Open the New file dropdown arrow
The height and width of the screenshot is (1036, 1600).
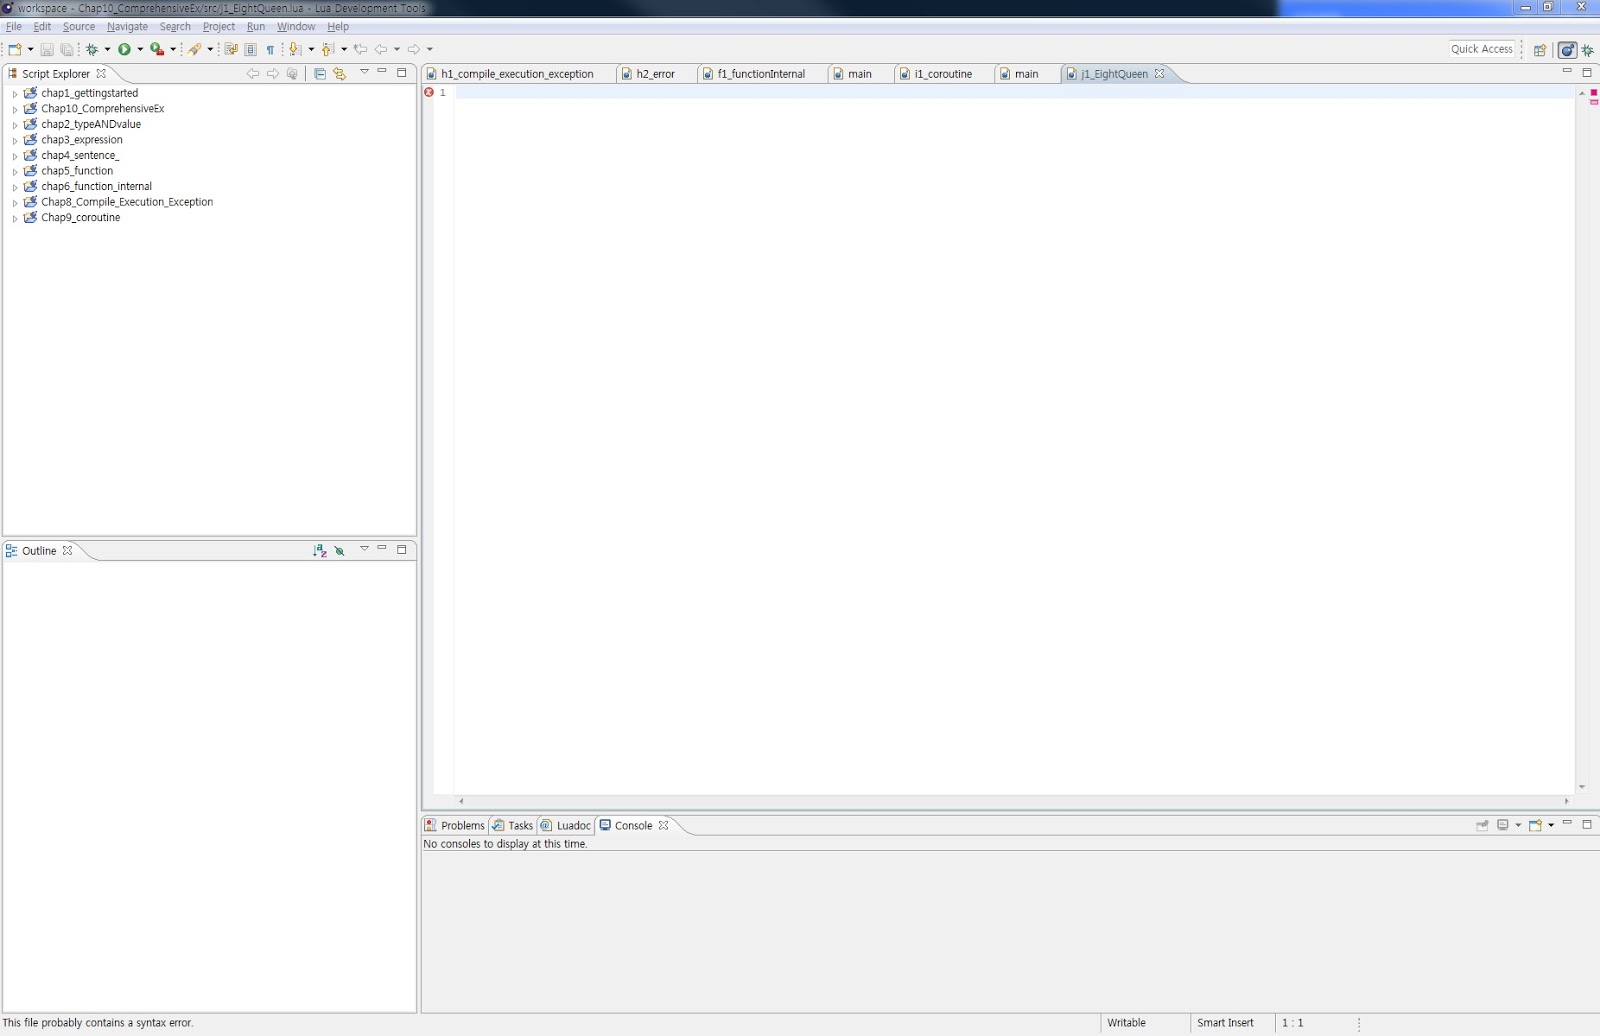click(30, 49)
